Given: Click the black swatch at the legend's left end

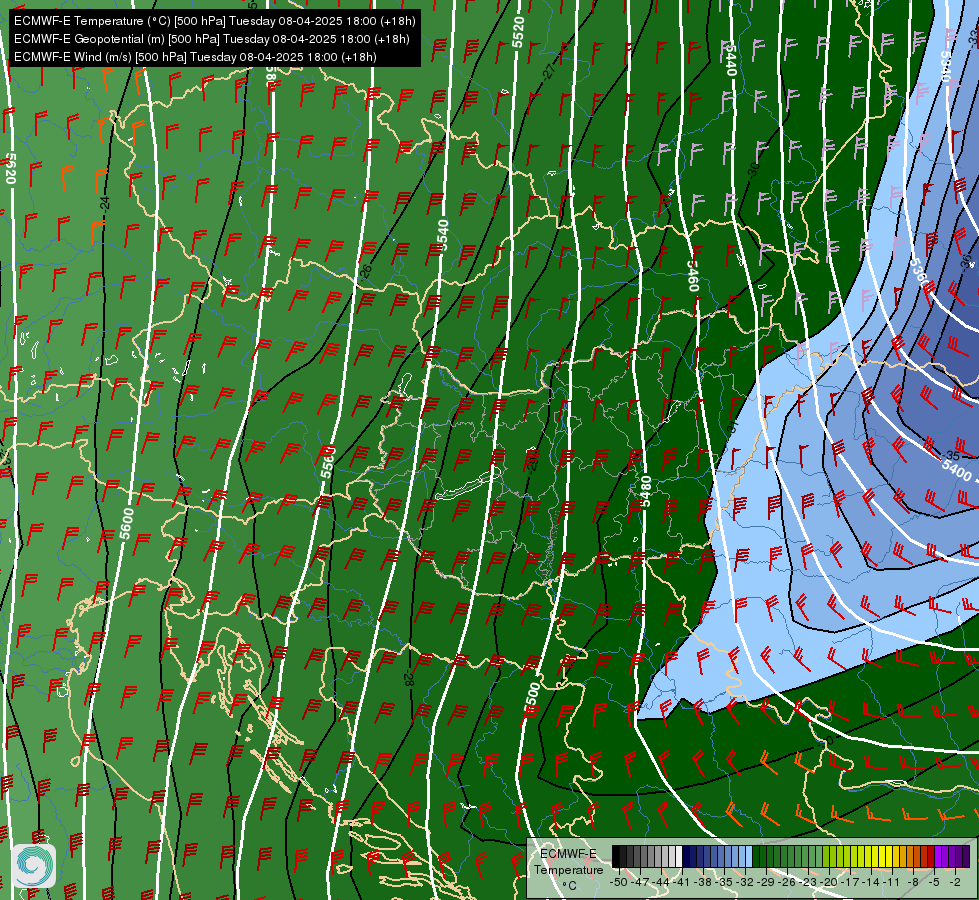Looking at the screenshot, I should coord(616,857).
